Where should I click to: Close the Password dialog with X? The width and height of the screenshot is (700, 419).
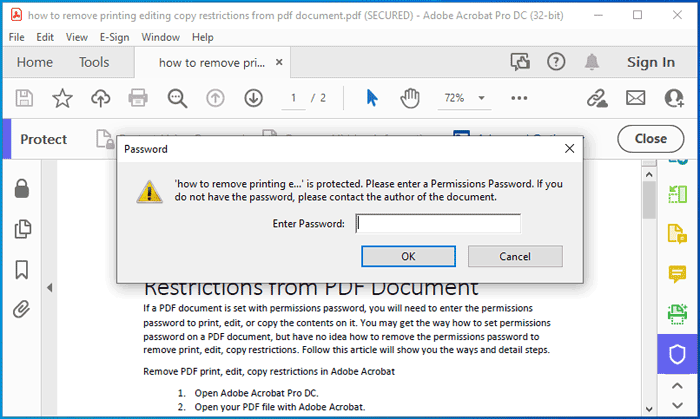click(569, 149)
